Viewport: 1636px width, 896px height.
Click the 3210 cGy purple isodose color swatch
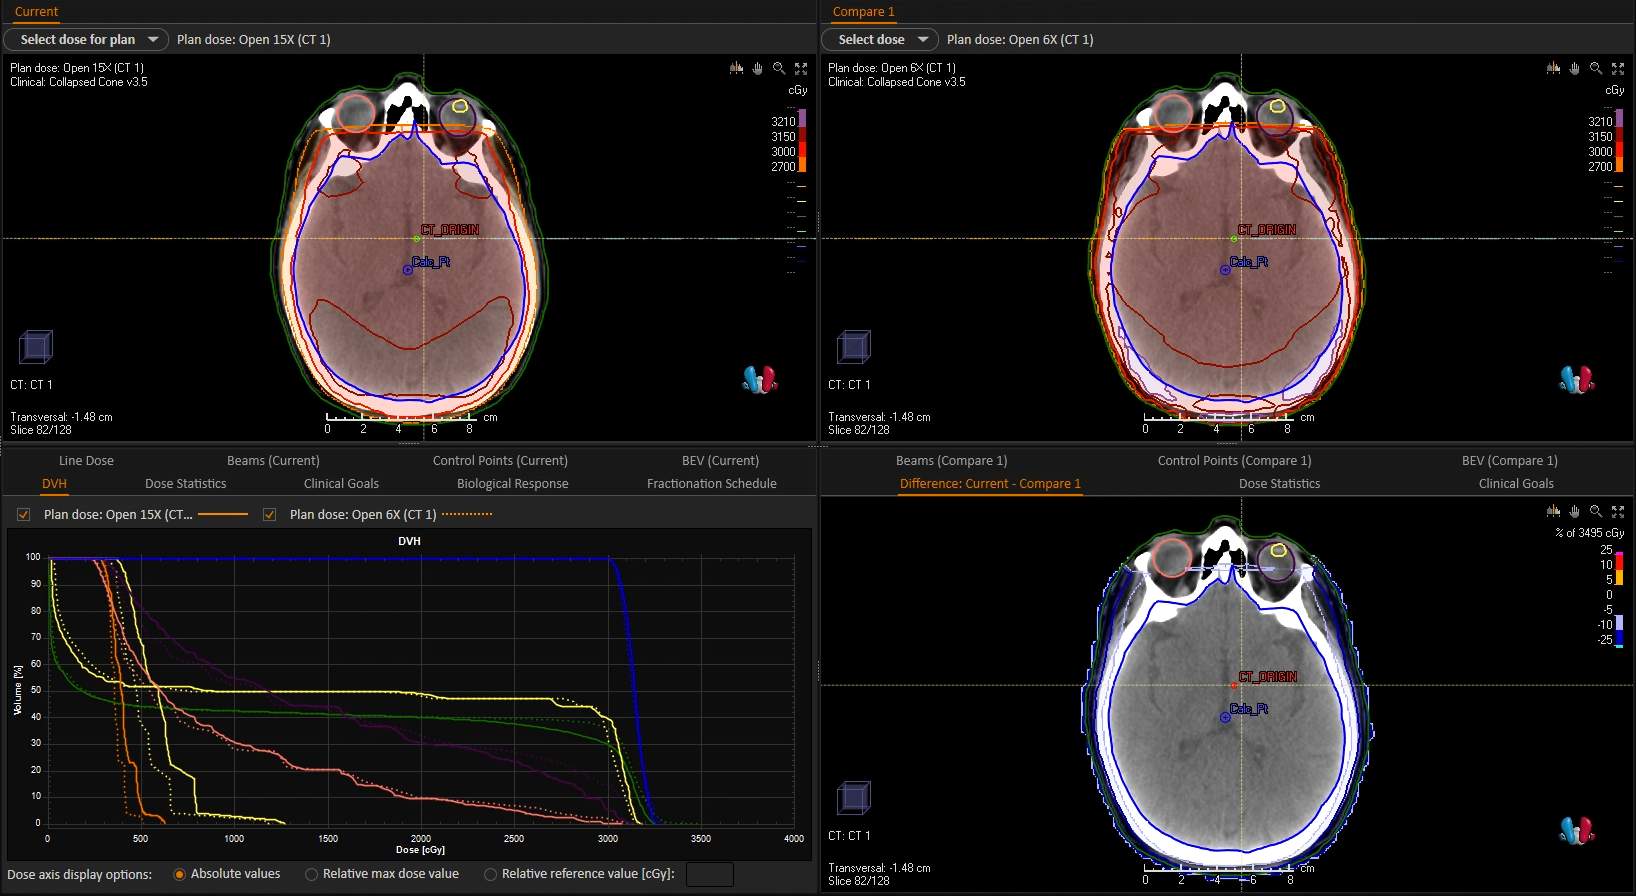click(x=802, y=120)
